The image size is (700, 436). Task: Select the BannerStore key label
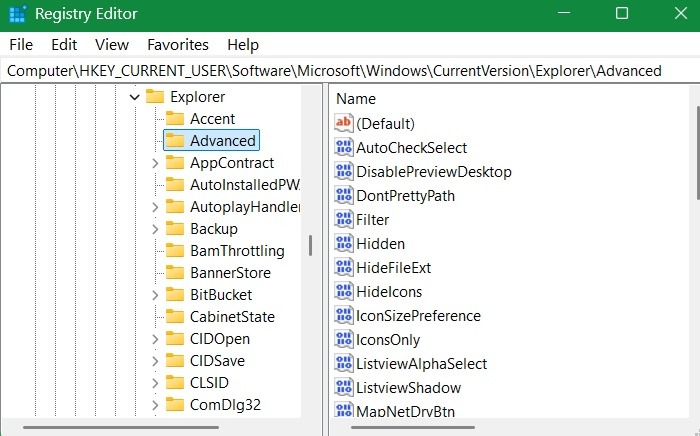[230, 273]
